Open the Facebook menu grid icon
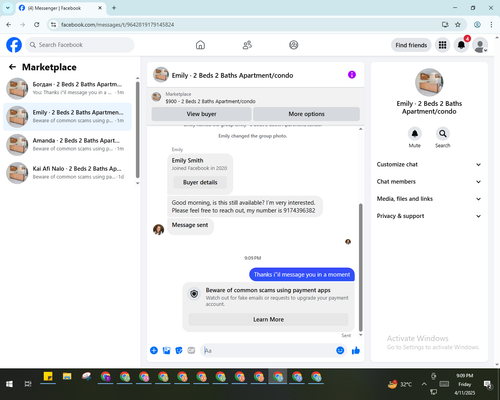 point(442,45)
